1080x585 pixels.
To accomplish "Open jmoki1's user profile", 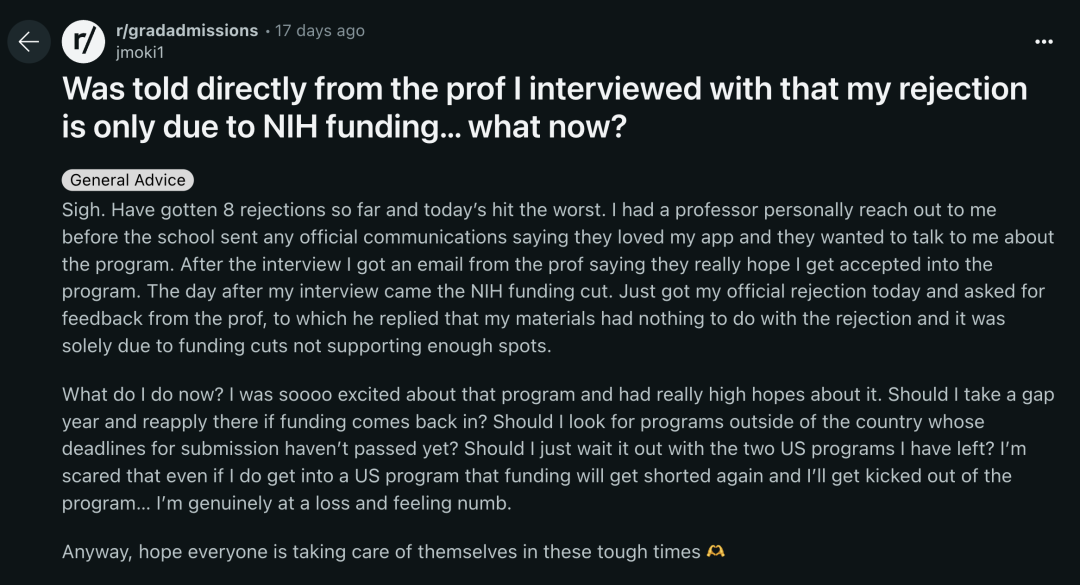I will (x=140, y=52).
